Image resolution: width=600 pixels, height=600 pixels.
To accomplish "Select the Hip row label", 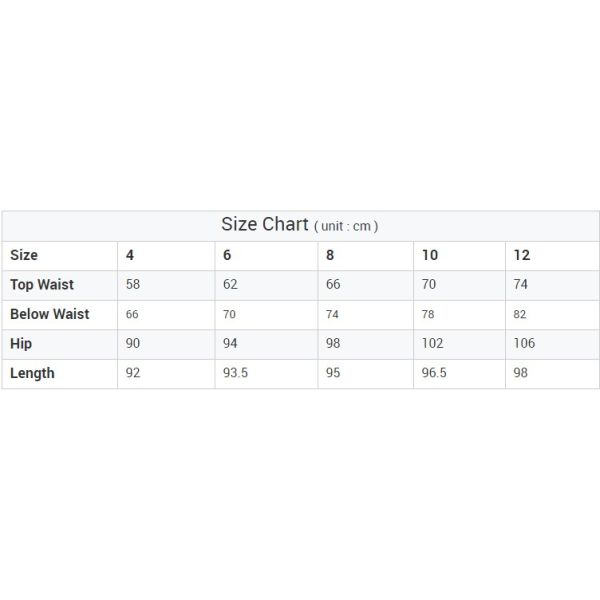I will [x=20, y=343].
